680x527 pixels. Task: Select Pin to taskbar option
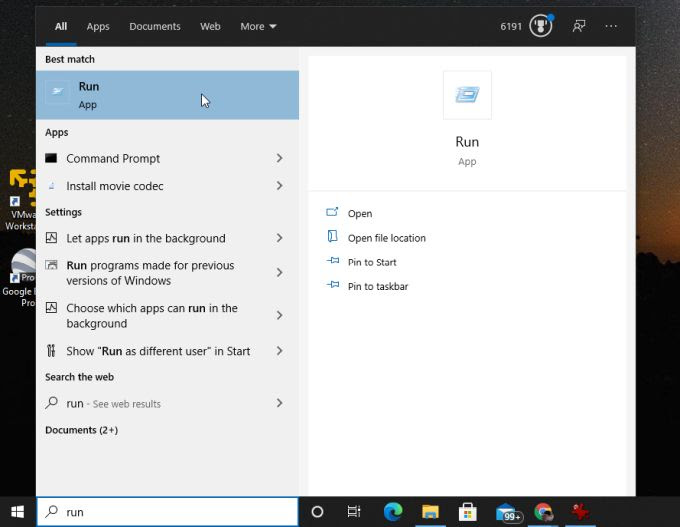click(x=377, y=286)
